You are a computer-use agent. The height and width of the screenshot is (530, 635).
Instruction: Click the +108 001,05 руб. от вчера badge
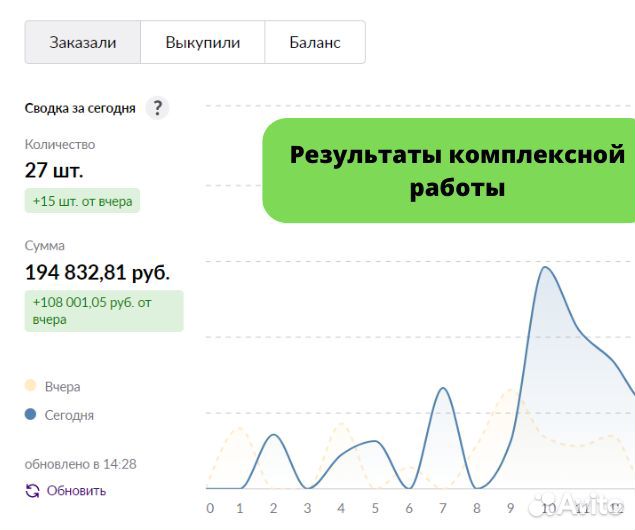click(x=104, y=311)
